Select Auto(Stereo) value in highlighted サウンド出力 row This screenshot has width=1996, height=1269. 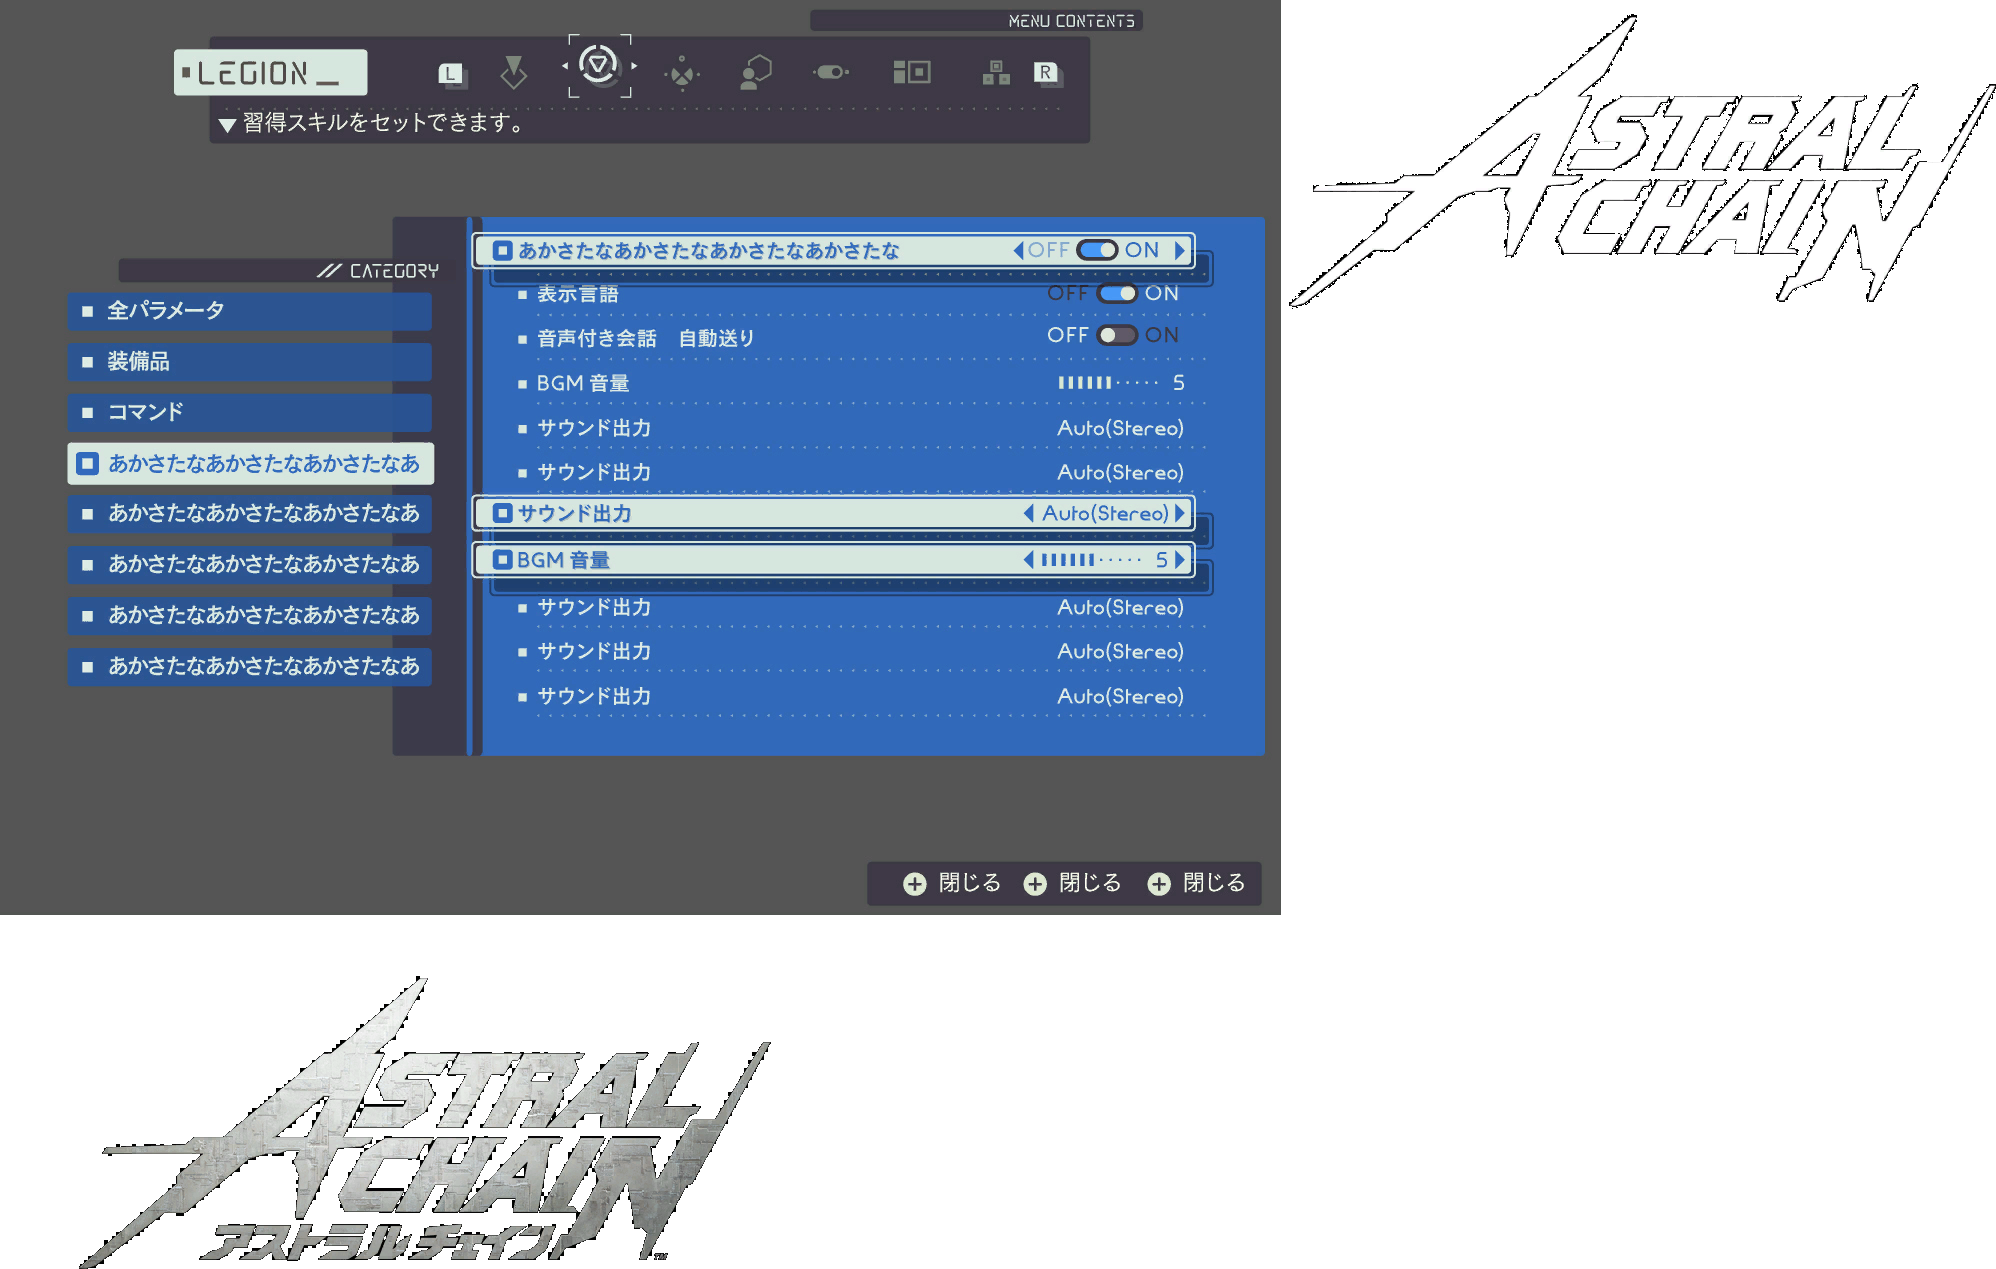pos(1105,513)
